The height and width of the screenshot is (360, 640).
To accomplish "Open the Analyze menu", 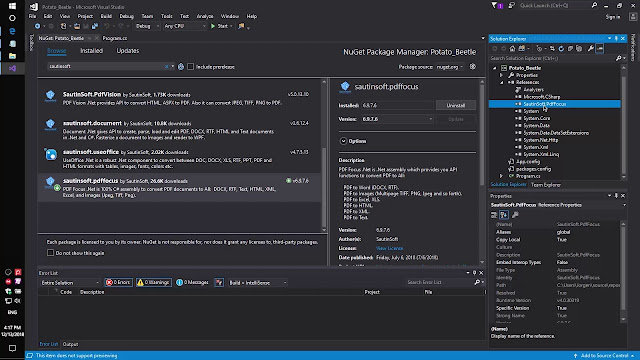I will point(205,16).
